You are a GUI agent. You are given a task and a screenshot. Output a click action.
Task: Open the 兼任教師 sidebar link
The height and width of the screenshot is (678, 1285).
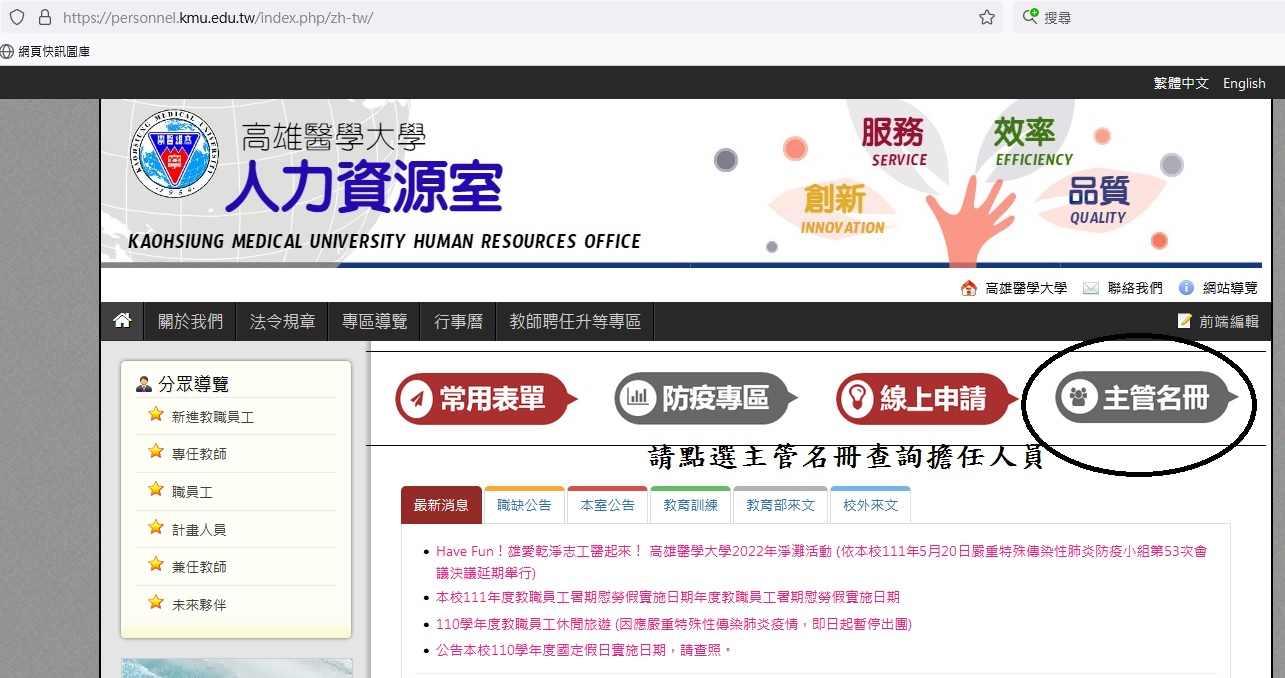tap(199, 567)
